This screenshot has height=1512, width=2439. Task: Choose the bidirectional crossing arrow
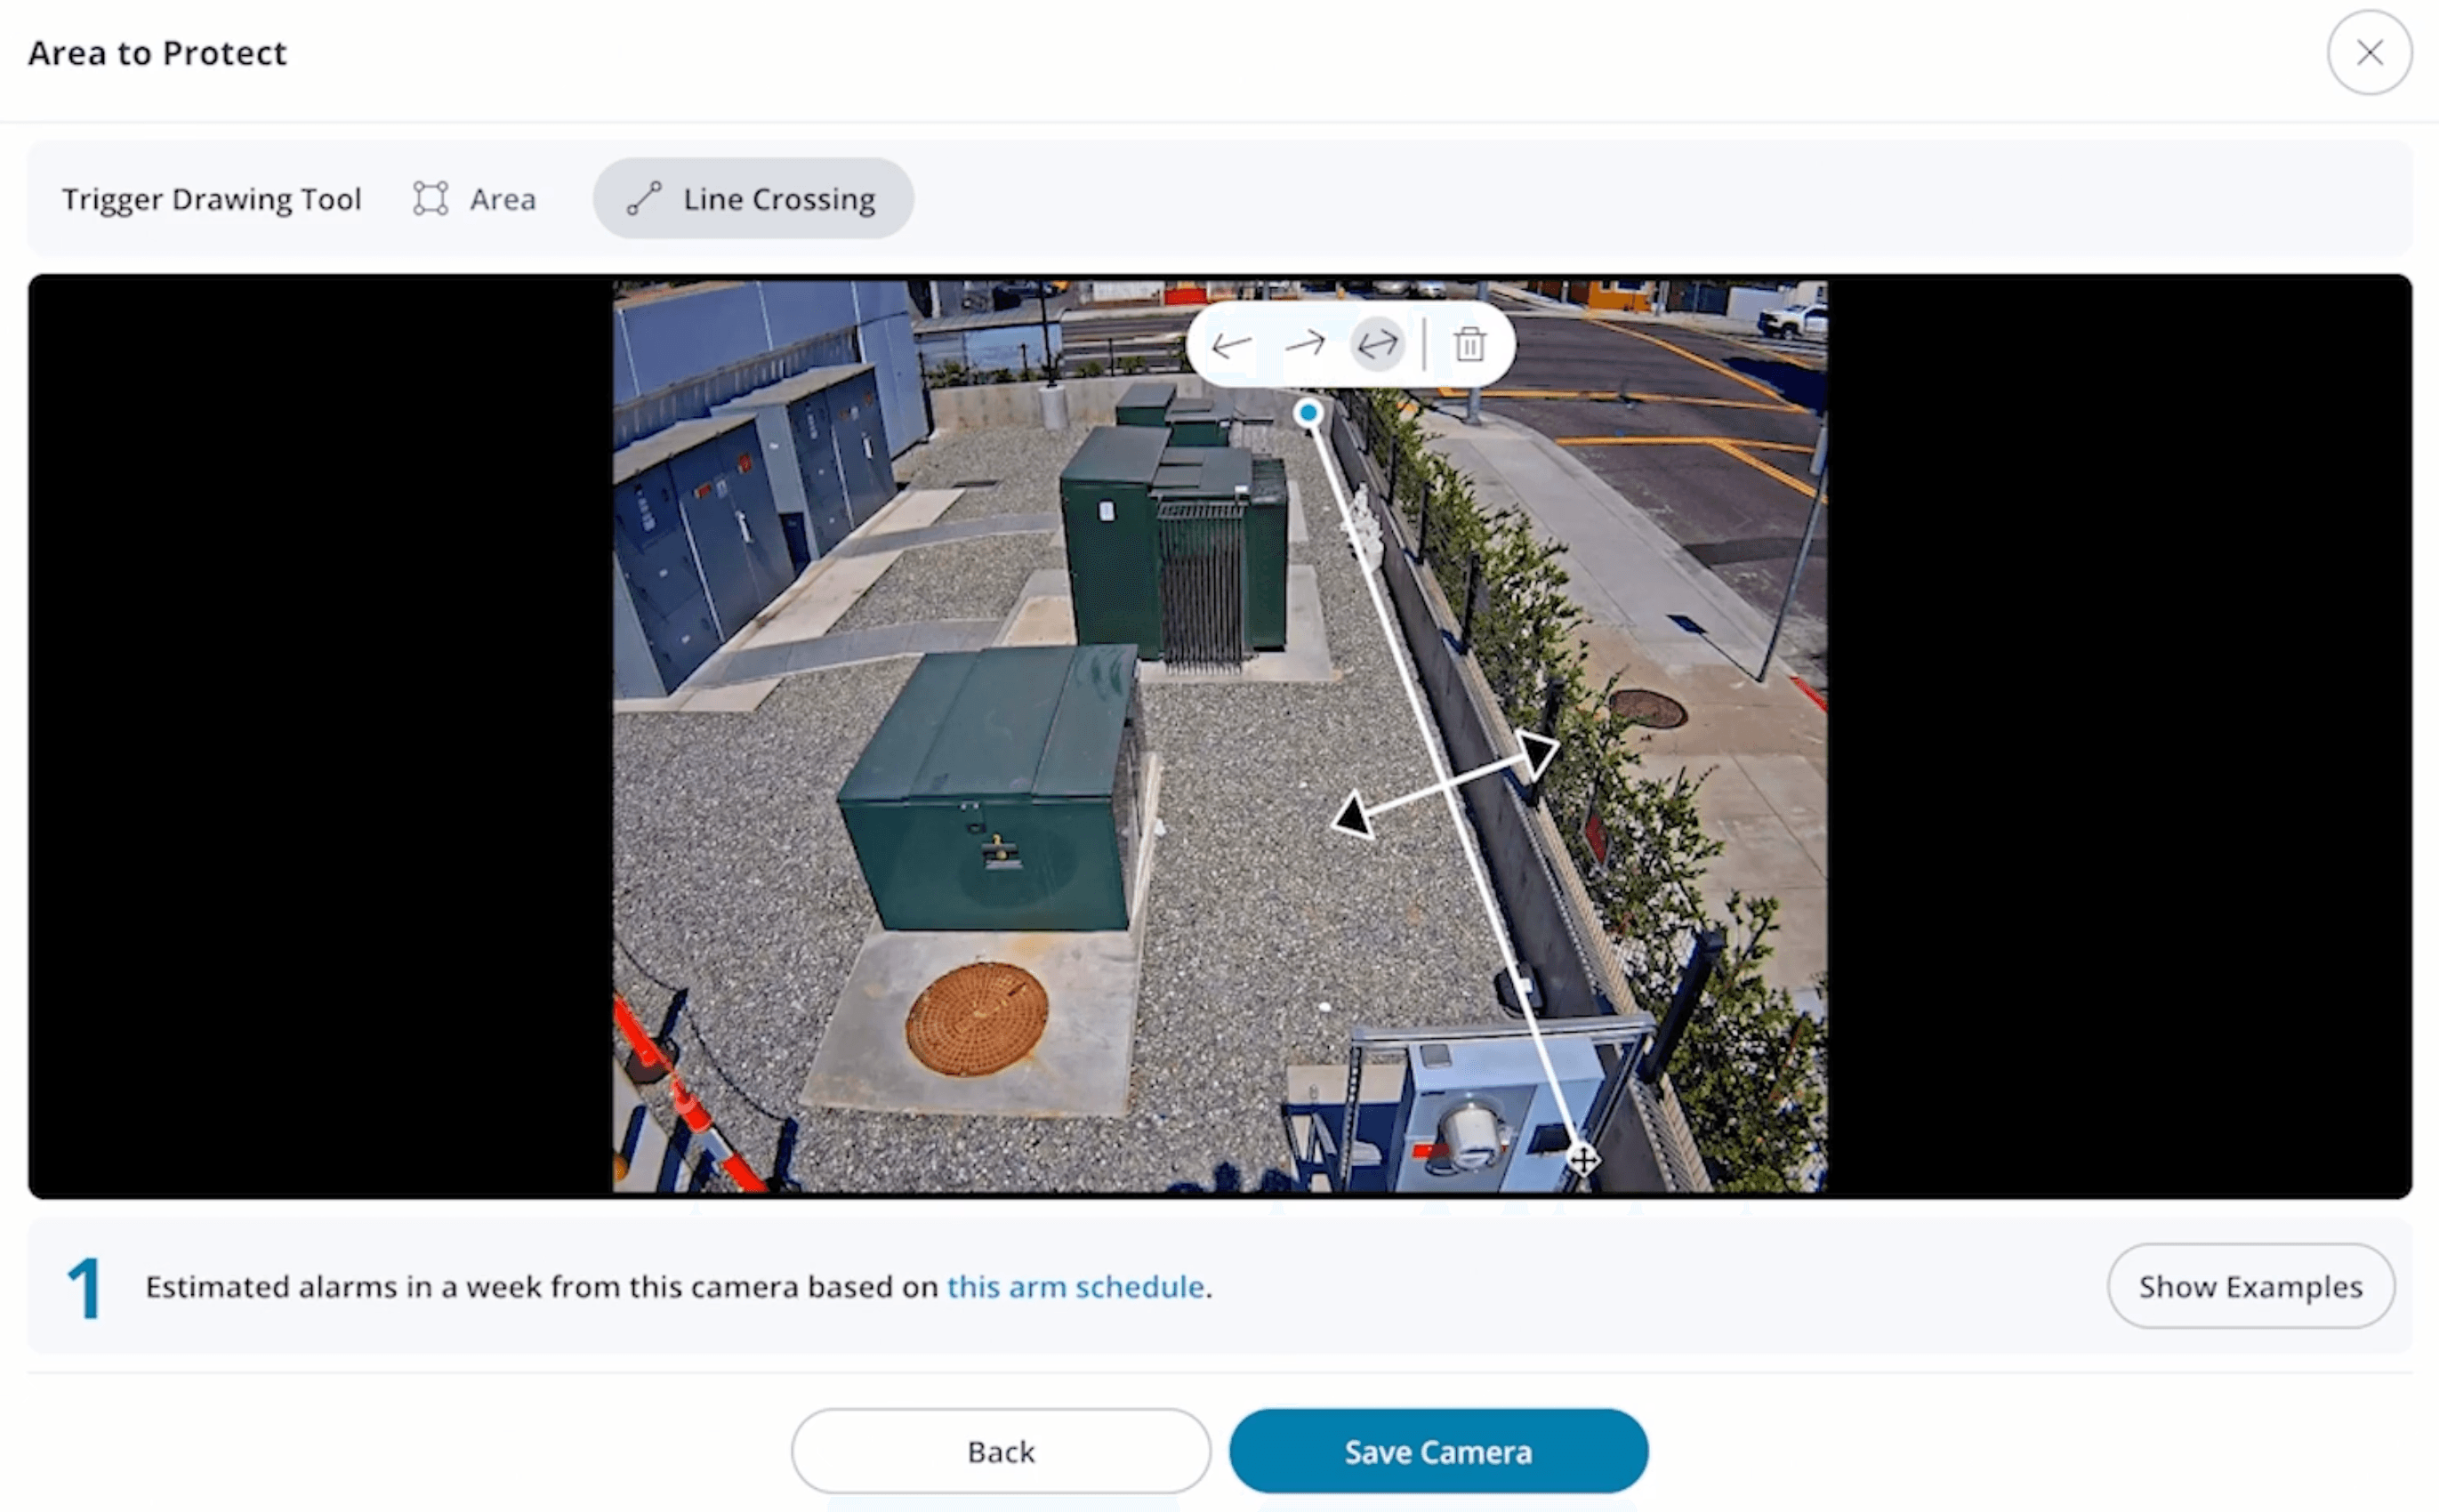tap(1377, 345)
